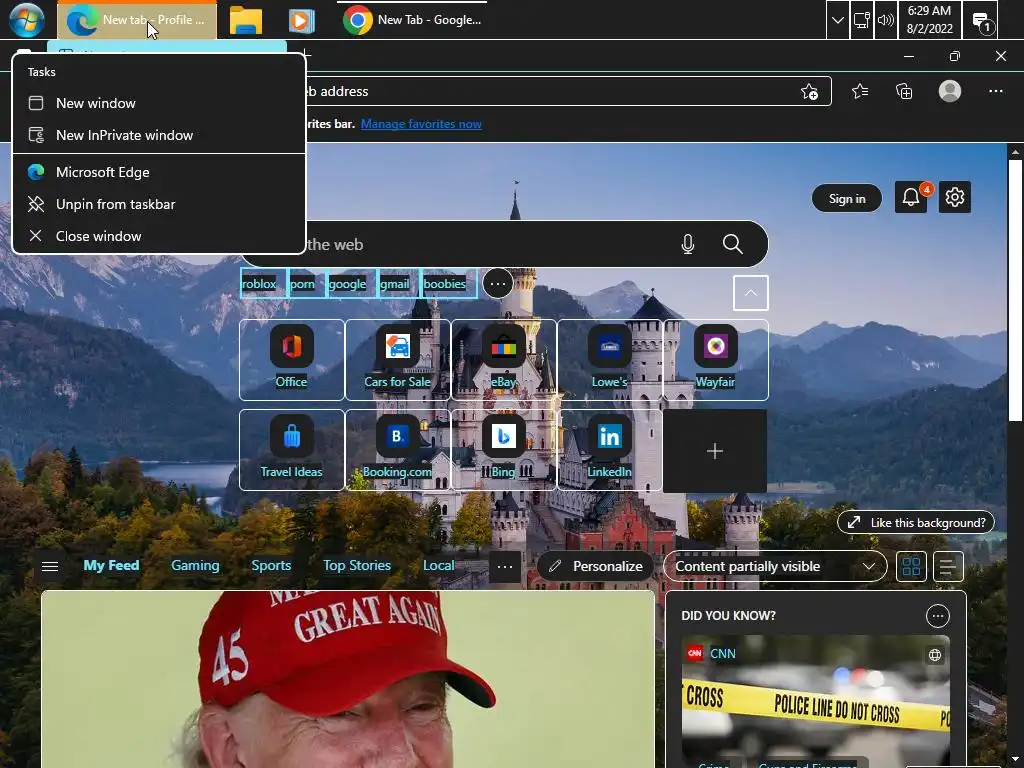Add a new quick link plus tile
This screenshot has height=768, width=1024.
tap(715, 451)
